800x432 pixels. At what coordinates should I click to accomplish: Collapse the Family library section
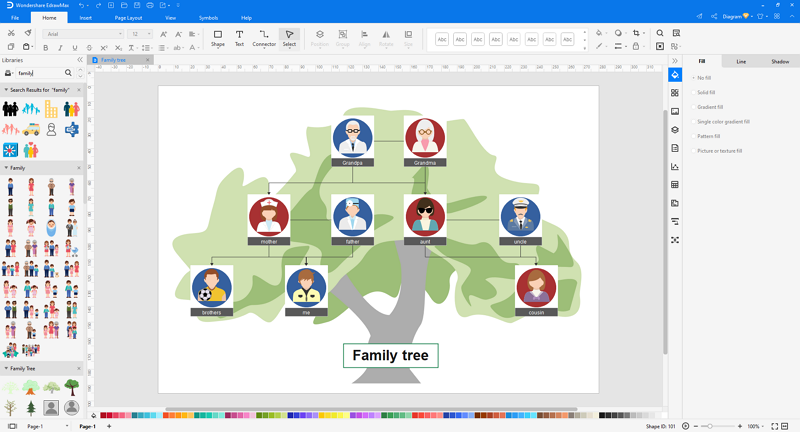(6, 168)
